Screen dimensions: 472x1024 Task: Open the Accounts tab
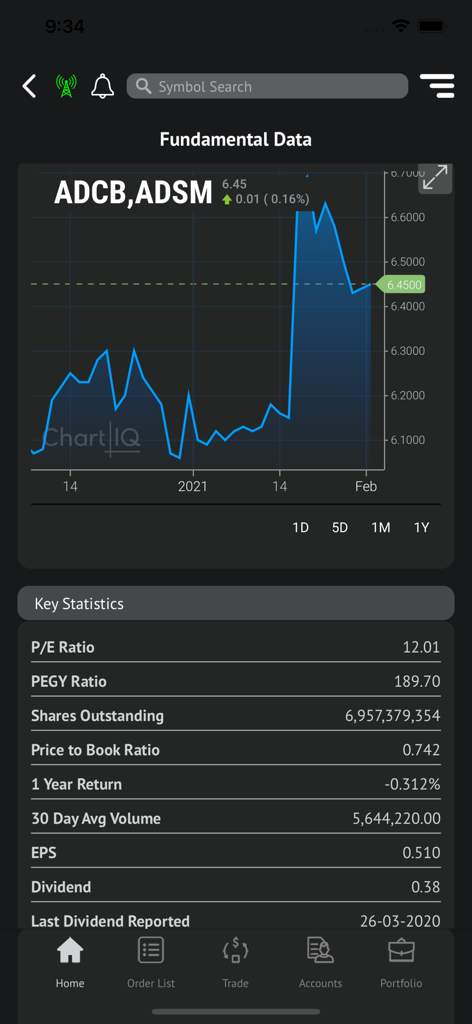tap(321, 963)
